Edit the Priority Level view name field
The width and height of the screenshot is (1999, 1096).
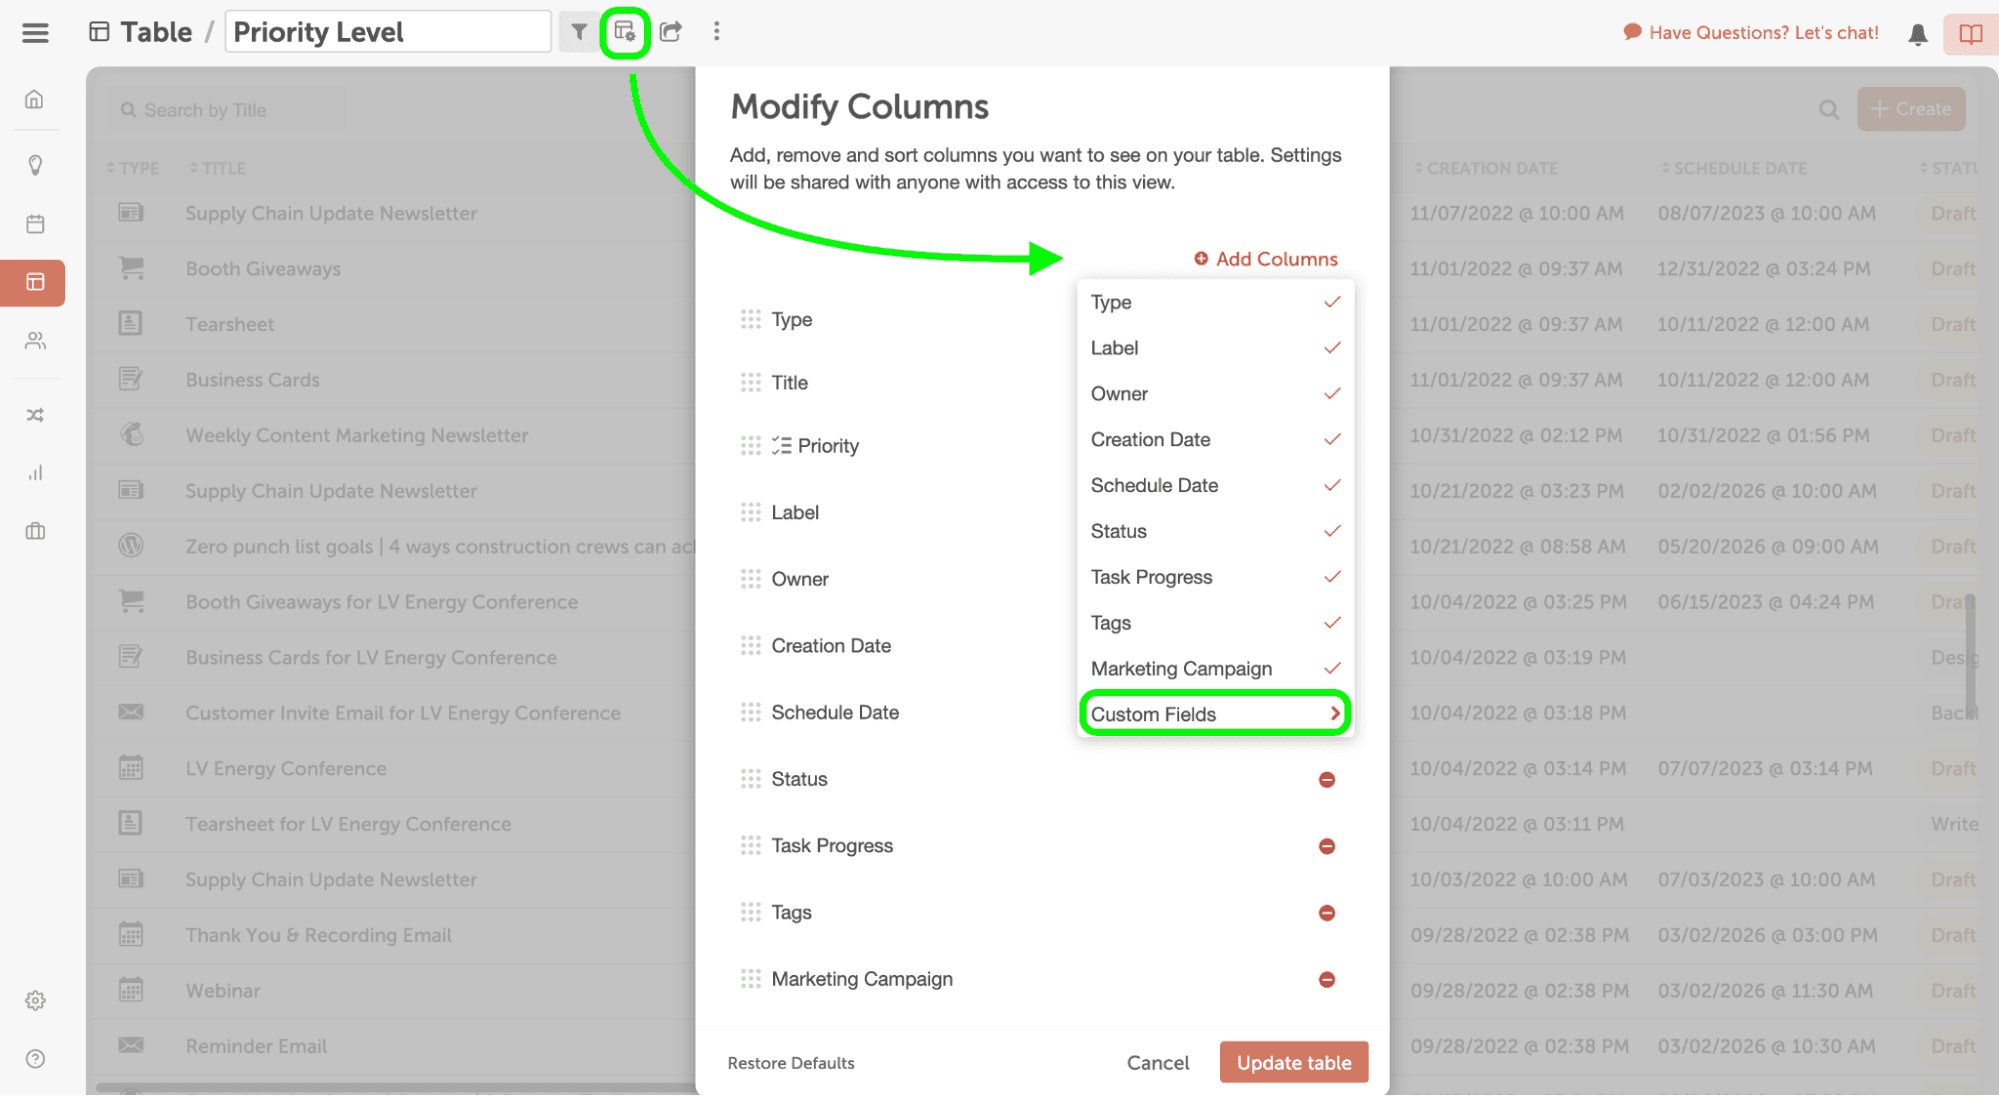[388, 32]
